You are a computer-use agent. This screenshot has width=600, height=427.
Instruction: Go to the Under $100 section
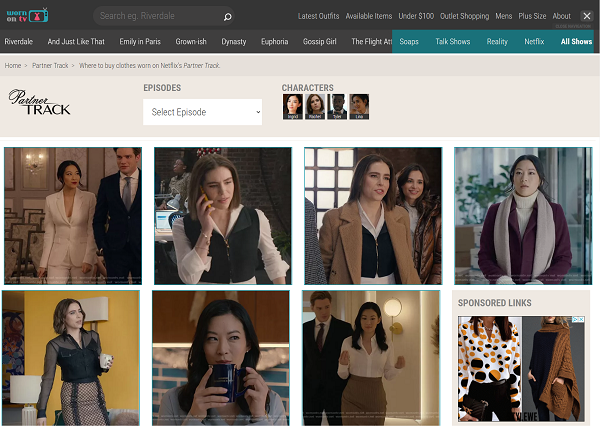(x=416, y=16)
